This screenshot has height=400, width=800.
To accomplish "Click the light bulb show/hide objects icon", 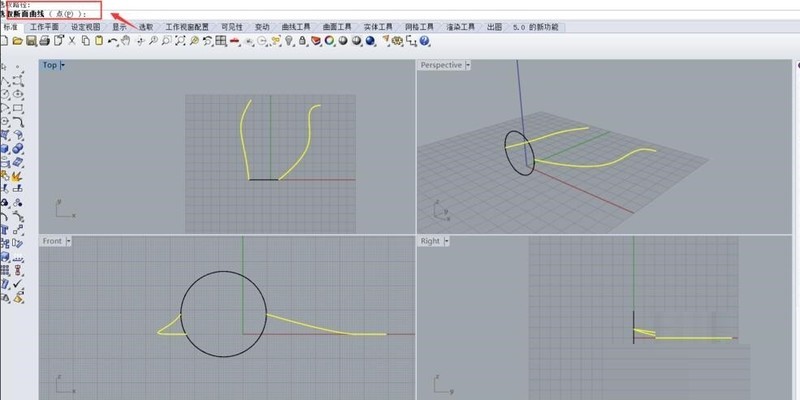I will [x=289, y=41].
